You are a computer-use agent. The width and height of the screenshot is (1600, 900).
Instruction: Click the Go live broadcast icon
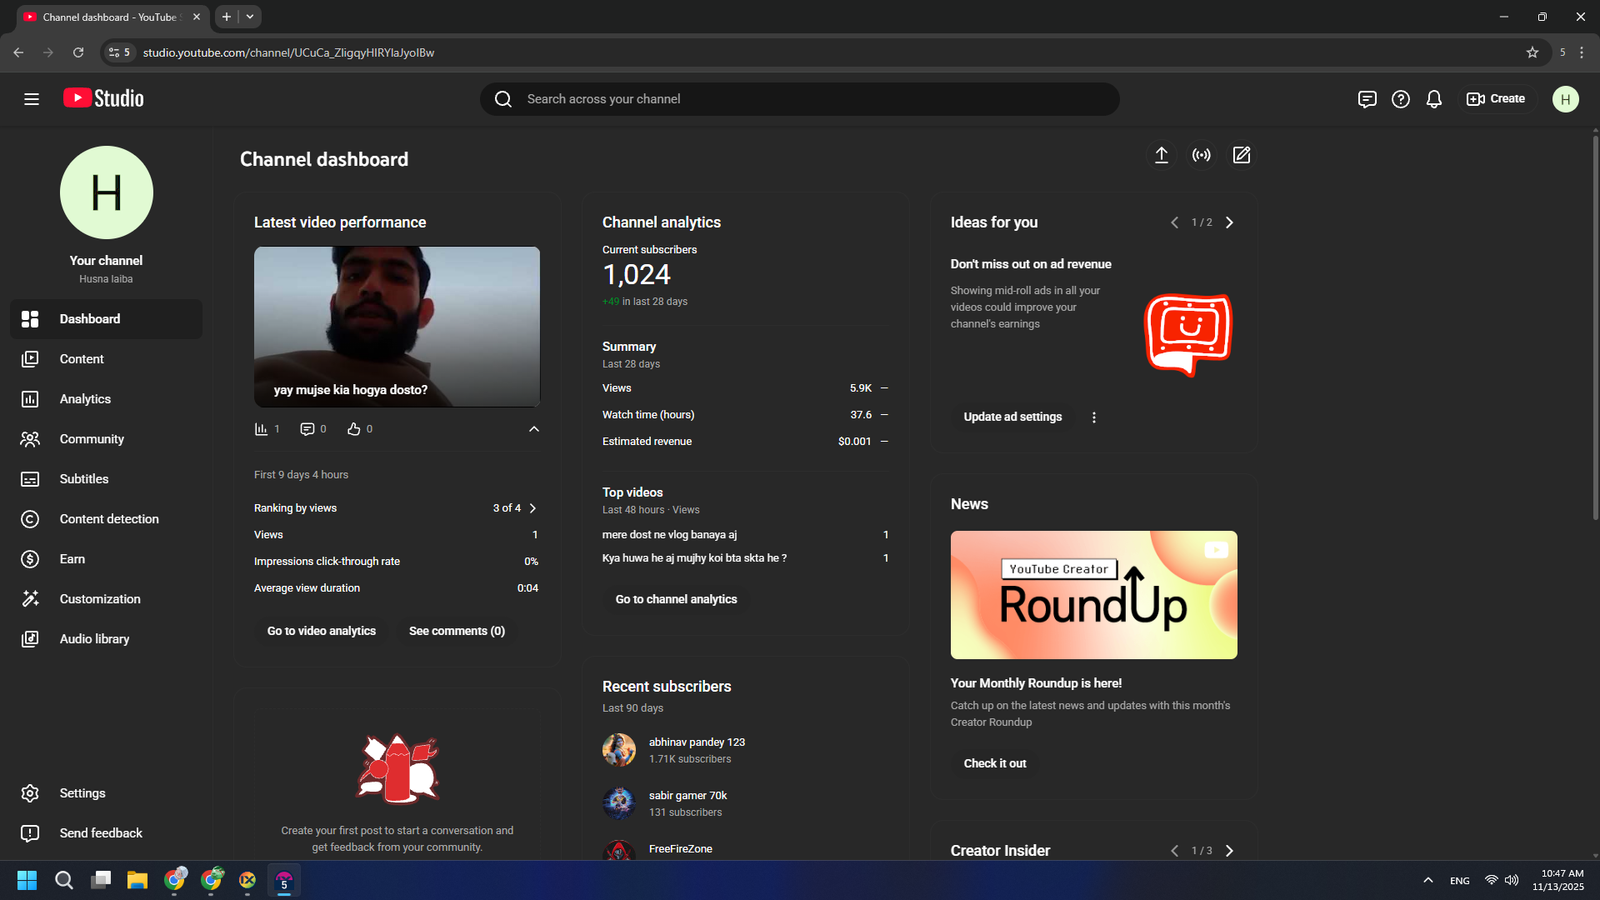1201,155
